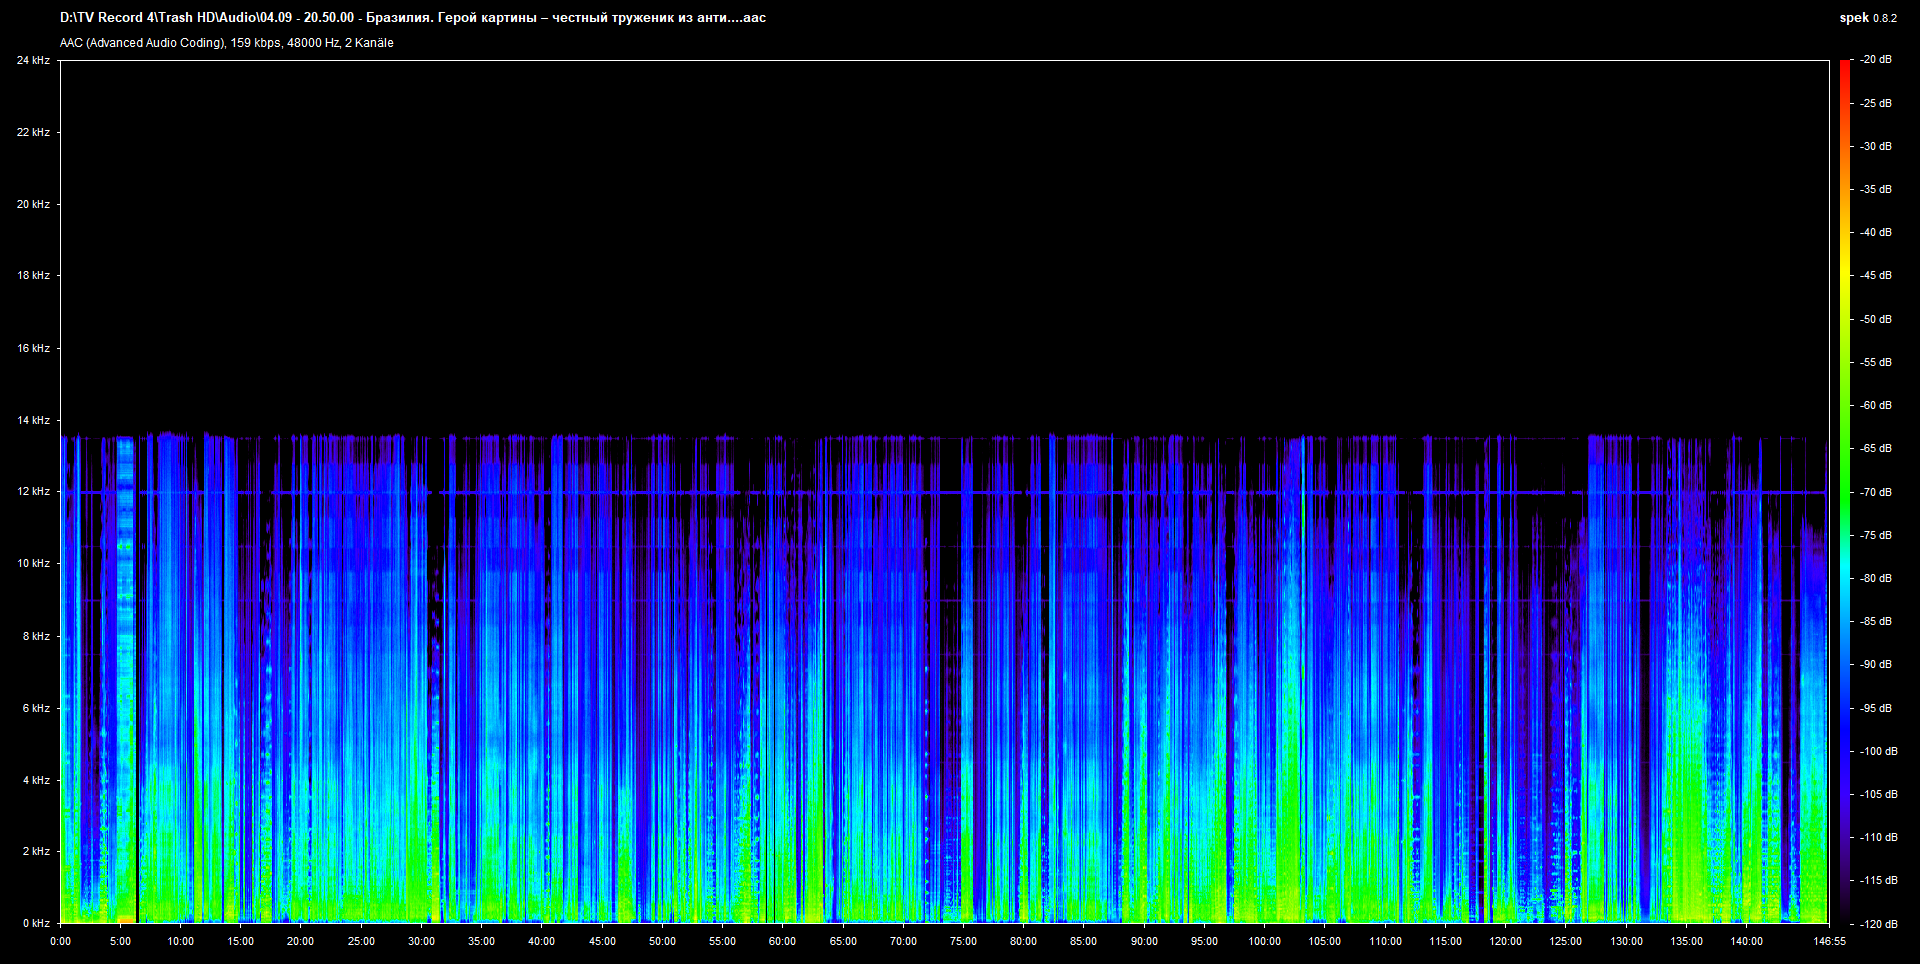Click the -70 dB color scale label

[1876, 492]
